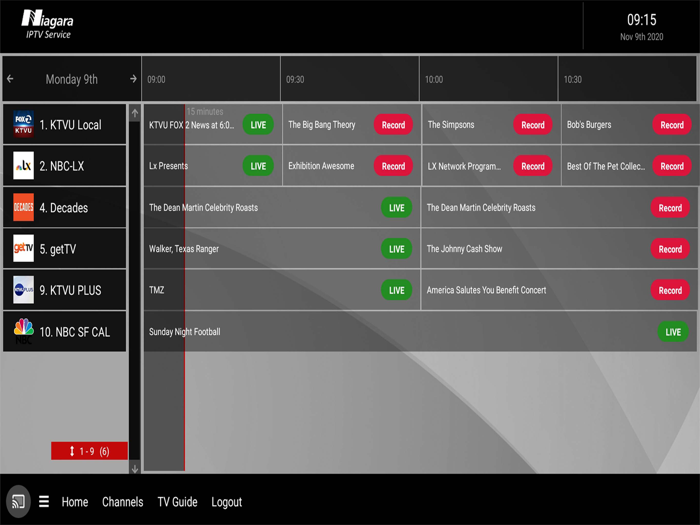700x525 pixels.
Task: Click the Niagara IPTV Service logo
Action: tap(48, 25)
